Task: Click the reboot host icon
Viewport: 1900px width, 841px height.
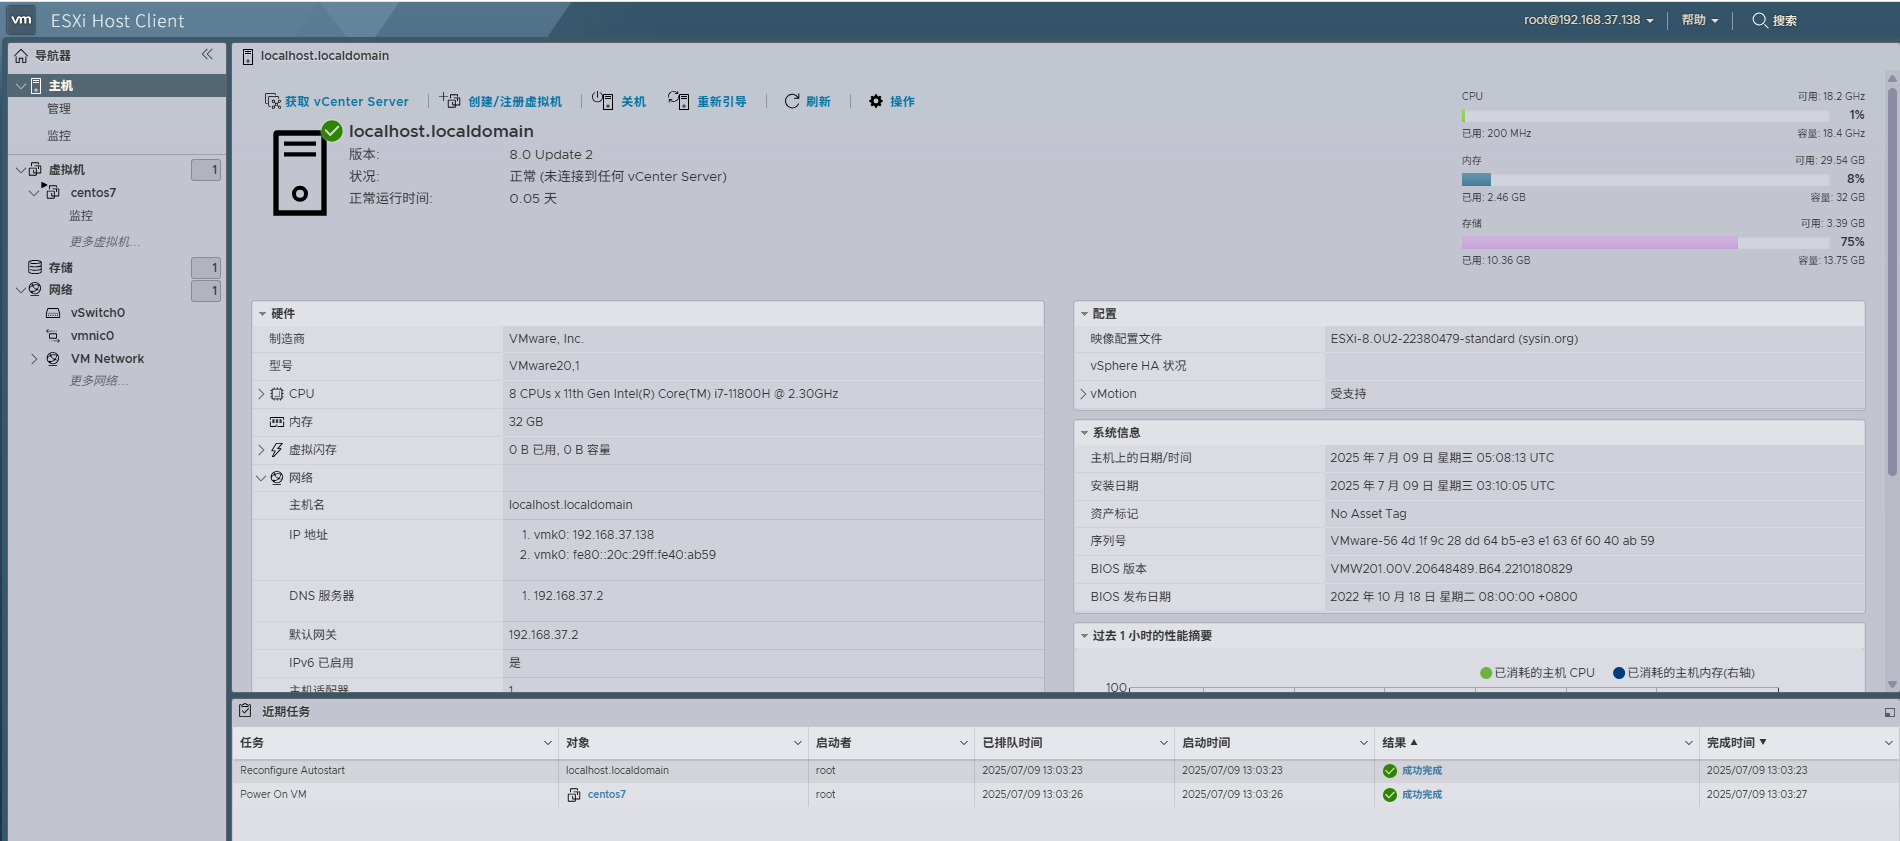Action: (x=679, y=101)
